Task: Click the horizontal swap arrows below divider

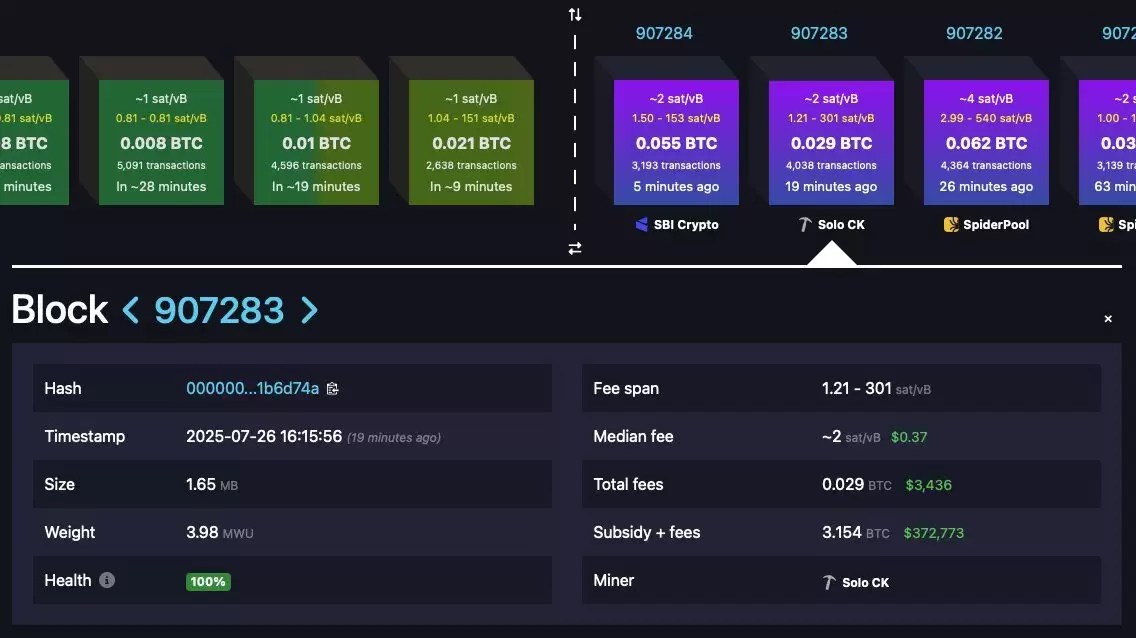Action: tap(575, 248)
